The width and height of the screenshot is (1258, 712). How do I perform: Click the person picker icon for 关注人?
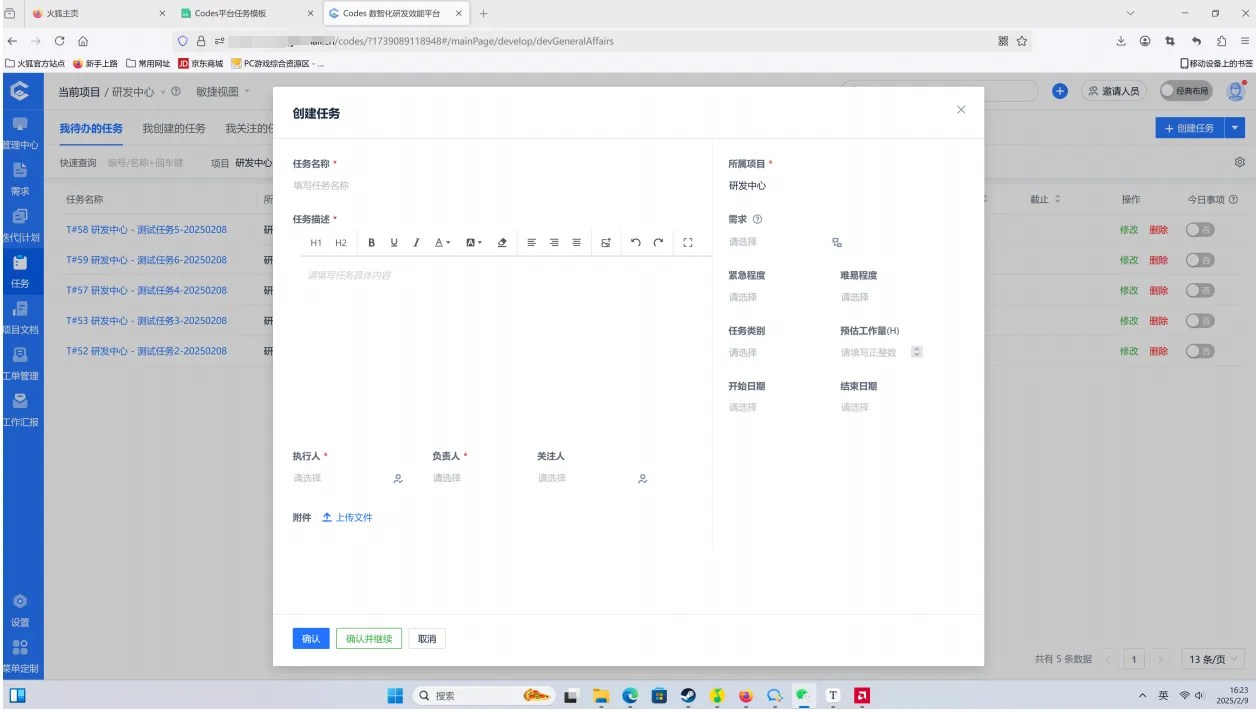643,479
